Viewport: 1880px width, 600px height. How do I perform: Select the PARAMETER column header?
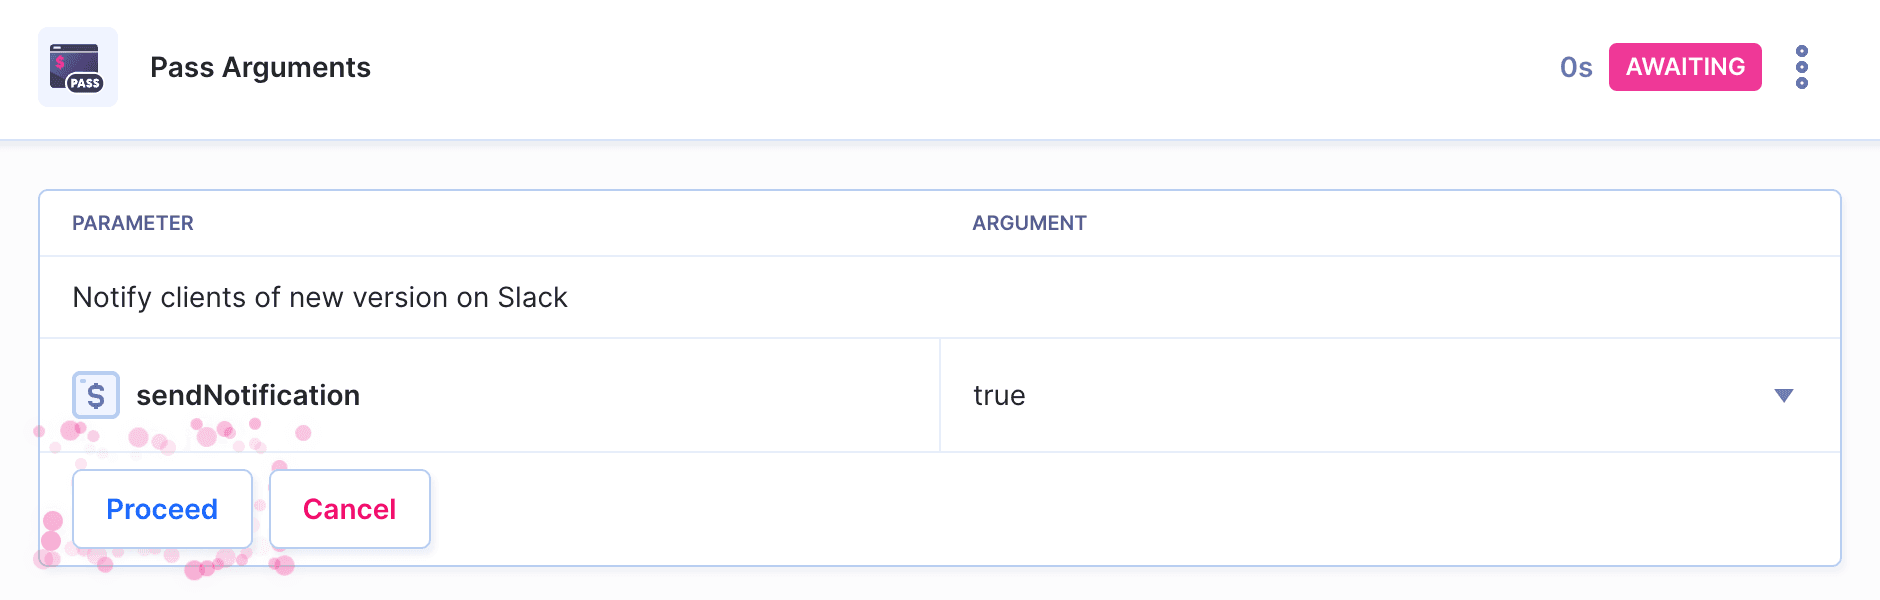(133, 223)
